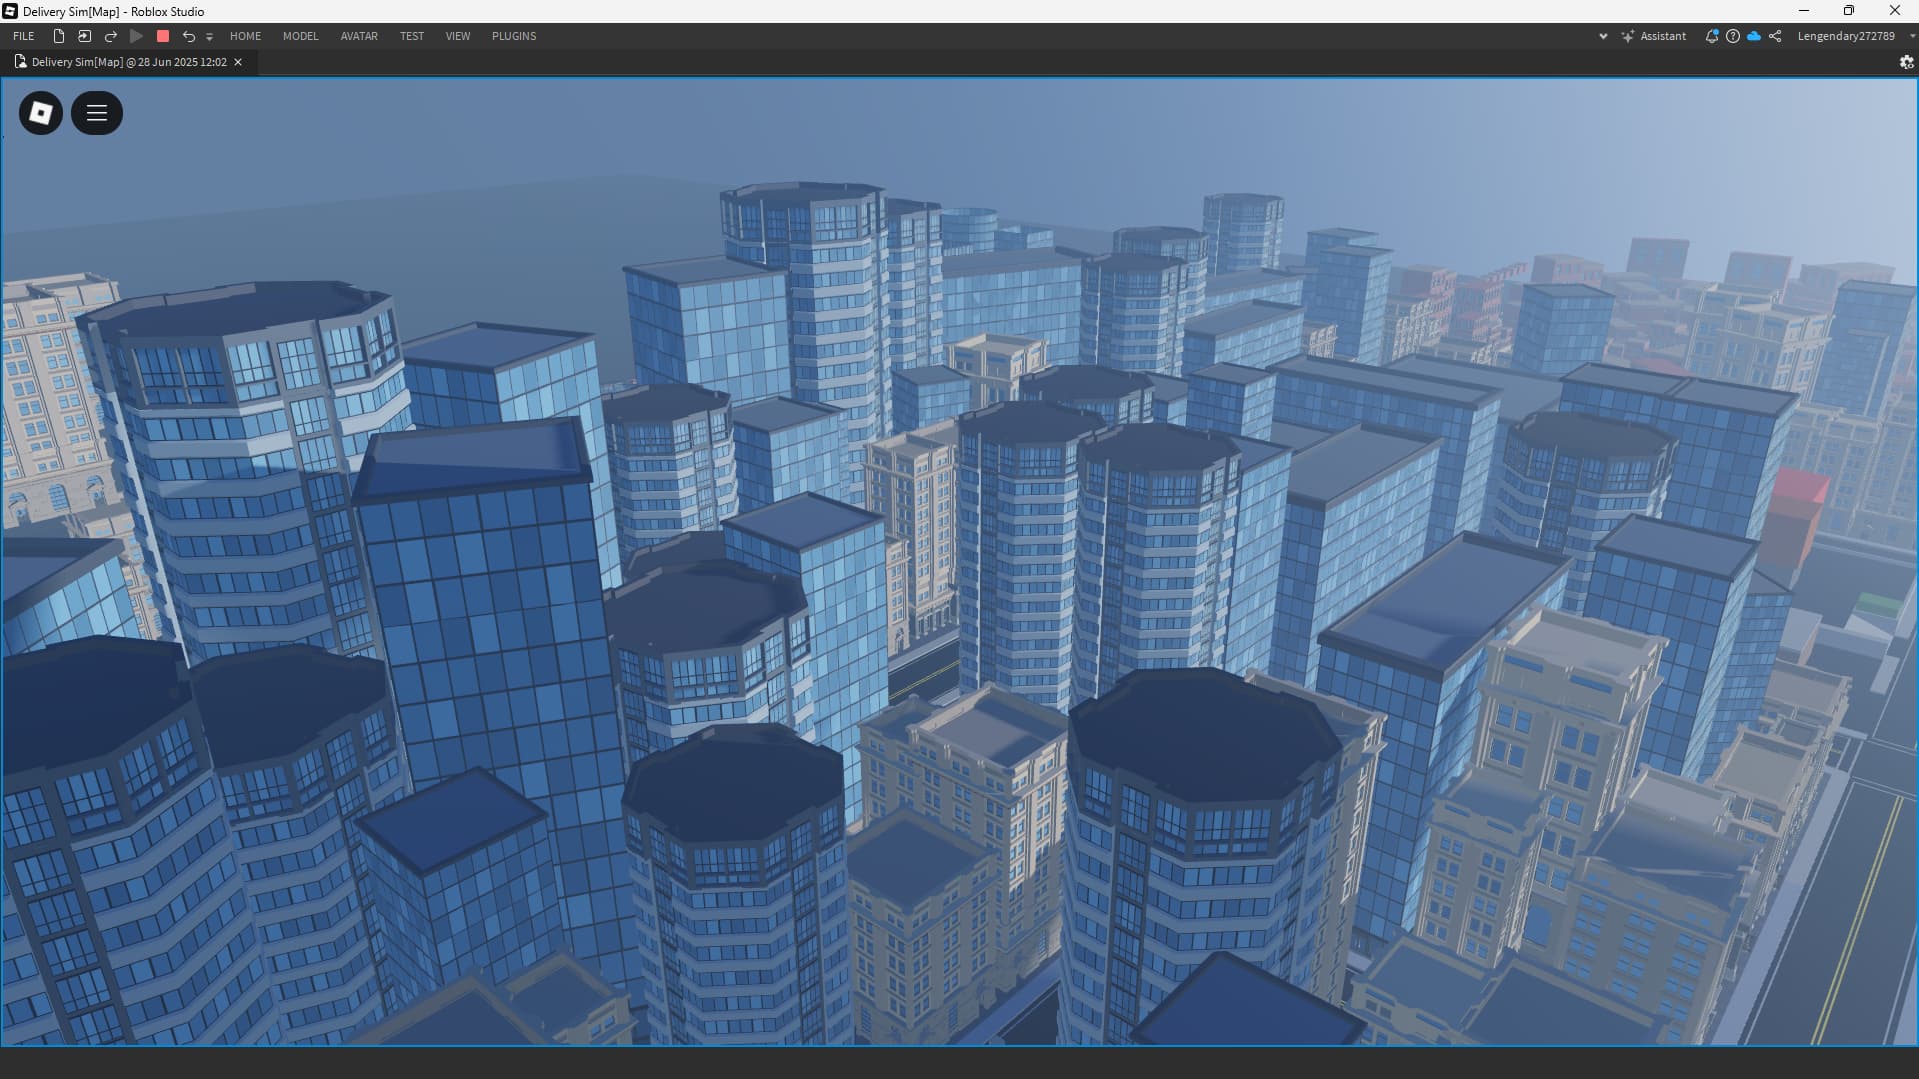Expand the quick access toolbar customize arrow
1919x1079 pixels.
[x=209, y=37]
